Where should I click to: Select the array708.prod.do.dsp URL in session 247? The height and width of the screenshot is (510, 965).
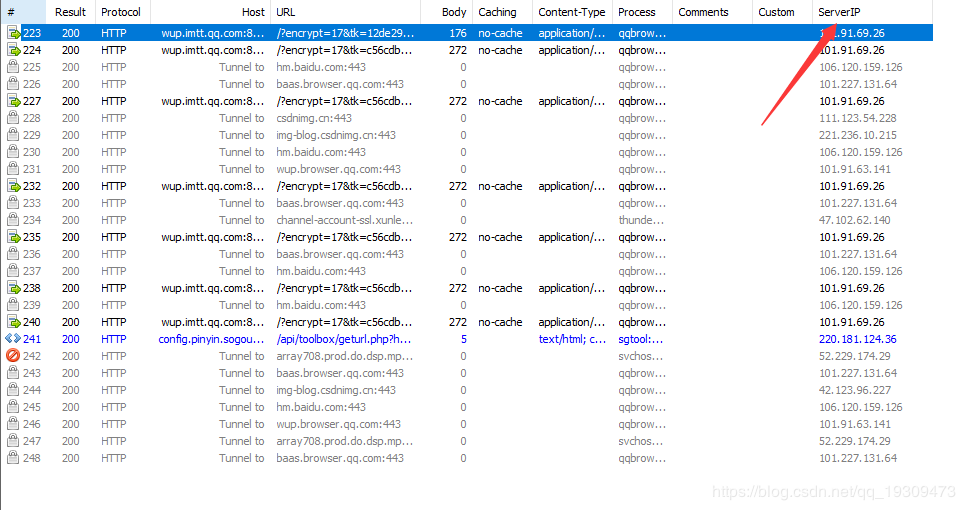345,441
